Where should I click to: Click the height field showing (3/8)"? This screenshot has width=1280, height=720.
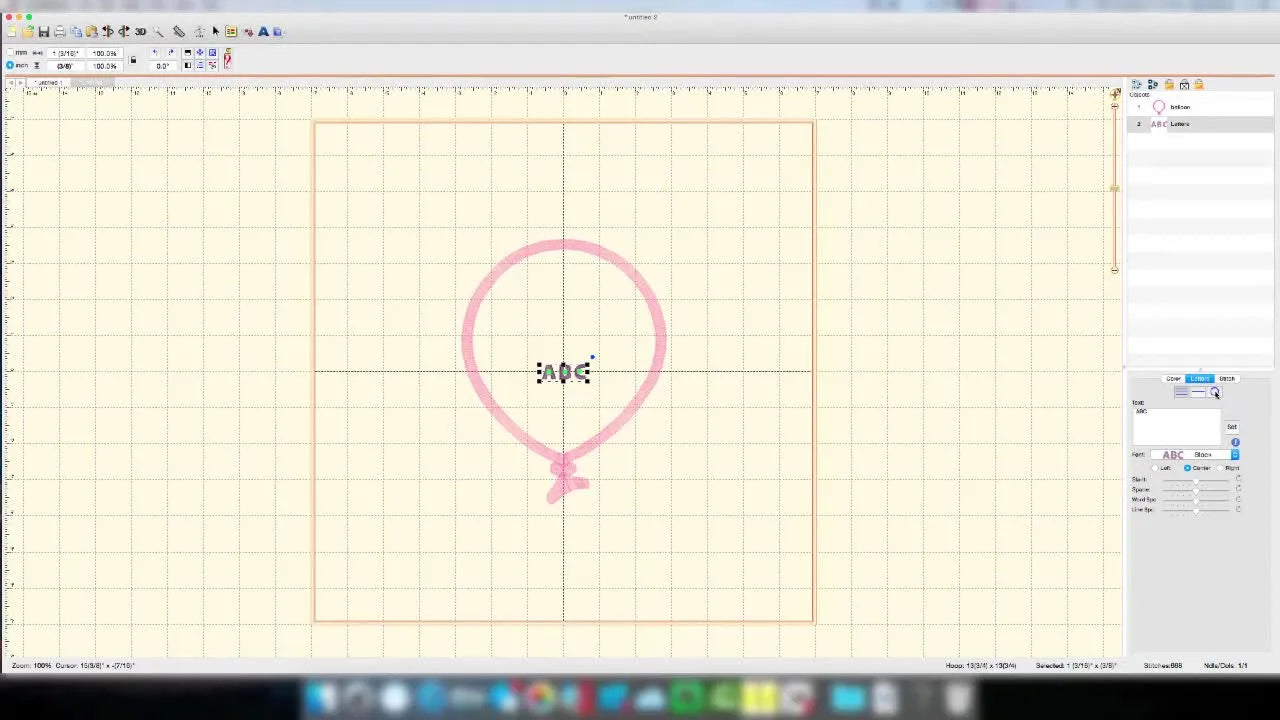tap(66, 66)
